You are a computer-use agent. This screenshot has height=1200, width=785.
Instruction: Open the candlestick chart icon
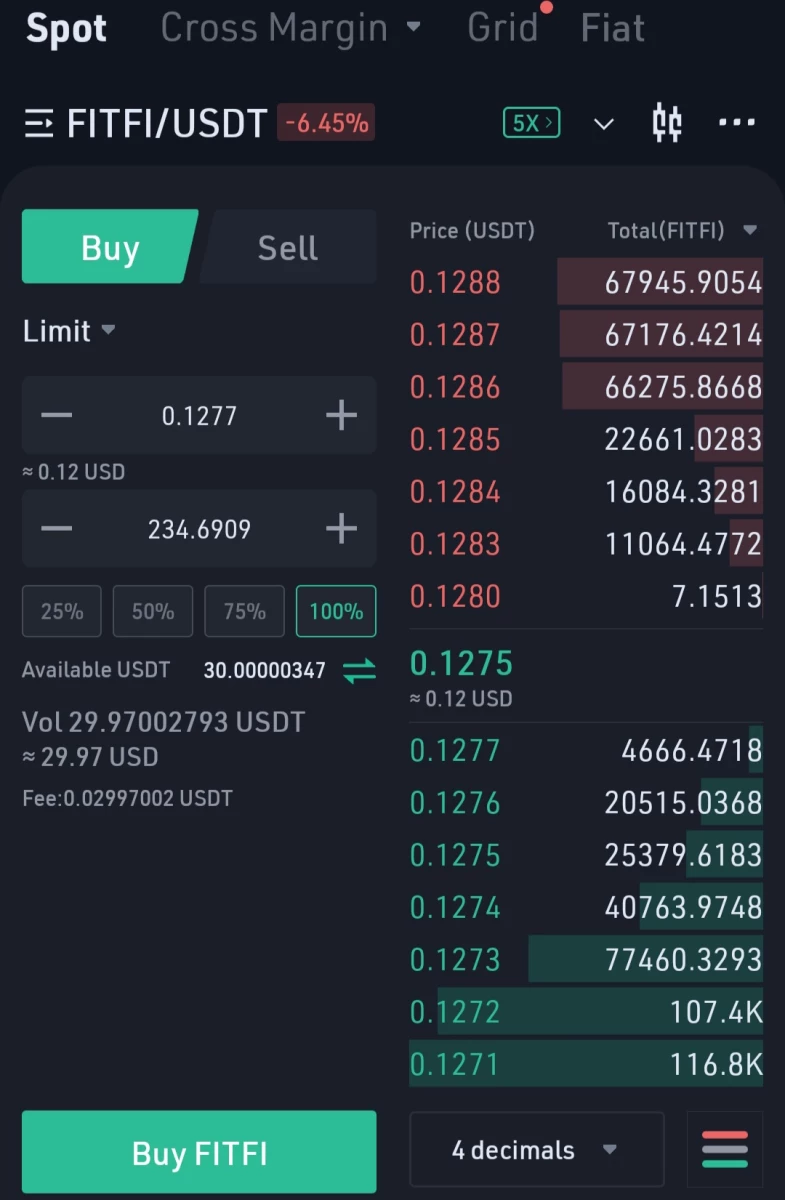pyautogui.click(x=666, y=123)
